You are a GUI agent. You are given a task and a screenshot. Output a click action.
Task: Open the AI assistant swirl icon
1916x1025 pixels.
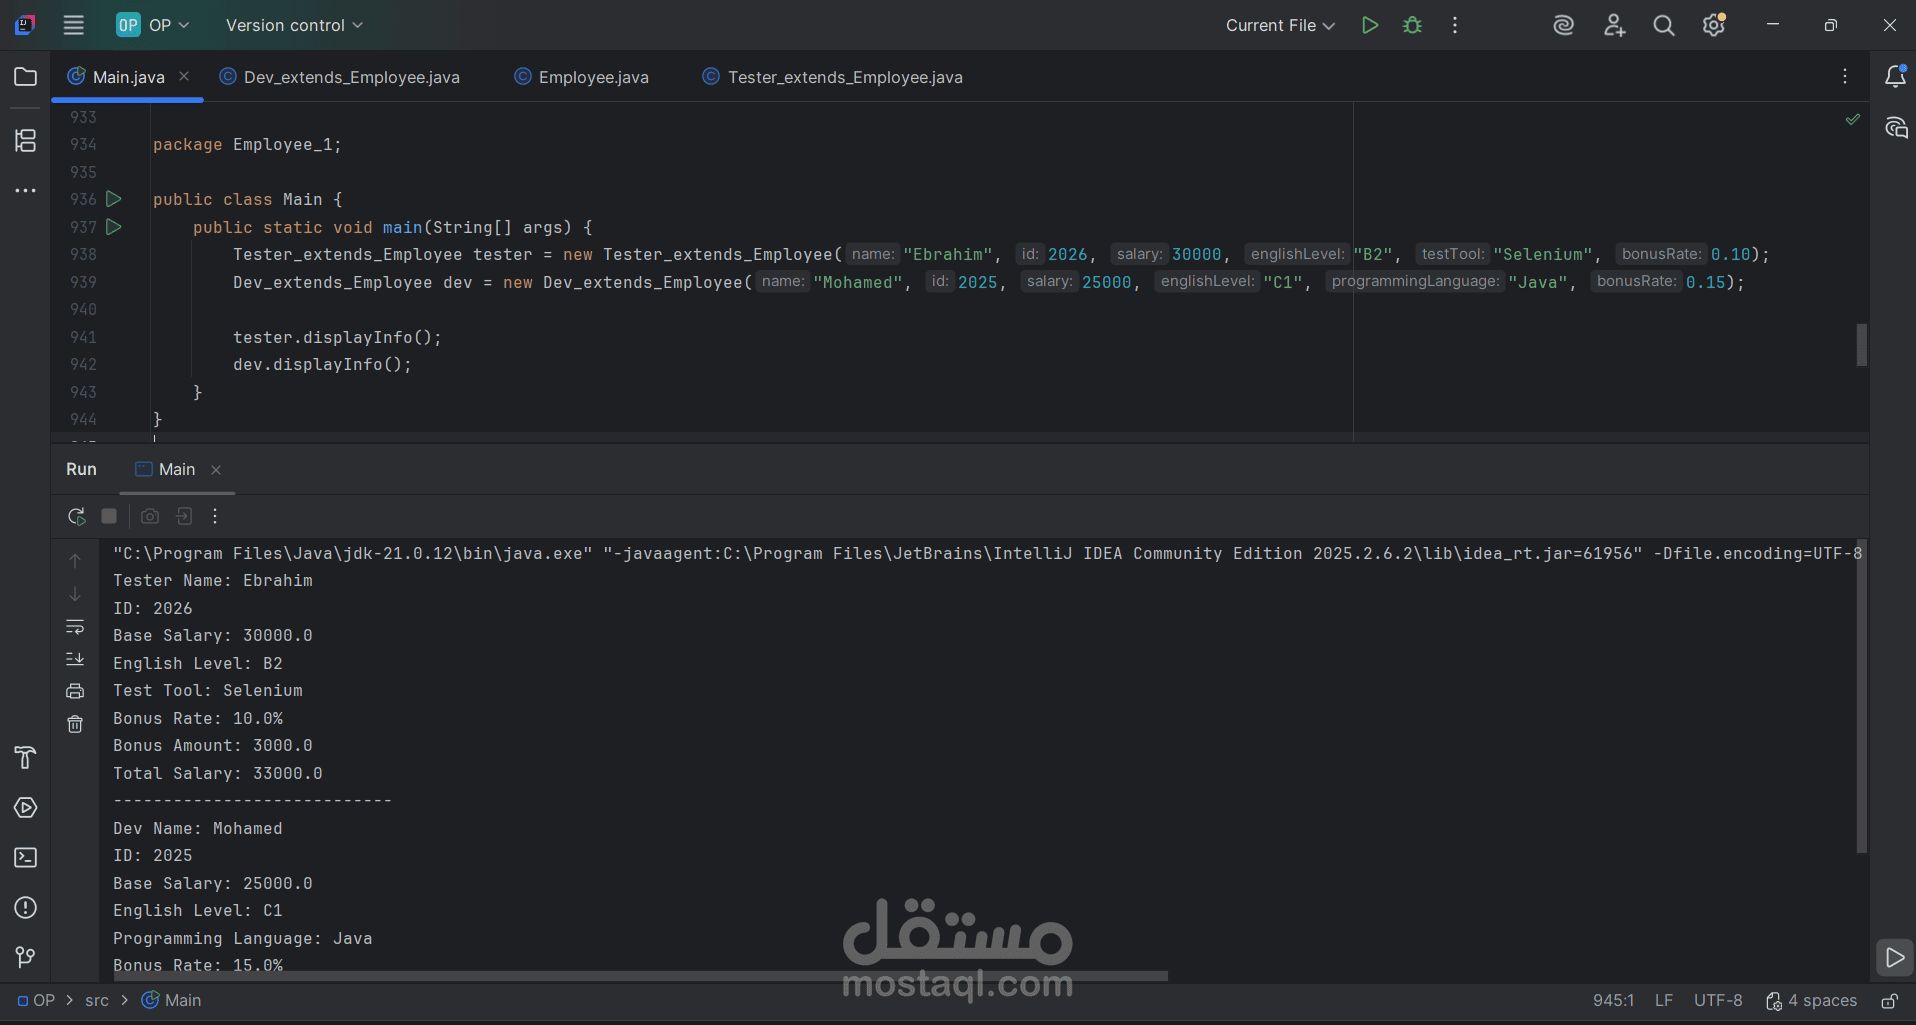tap(1563, 25)
